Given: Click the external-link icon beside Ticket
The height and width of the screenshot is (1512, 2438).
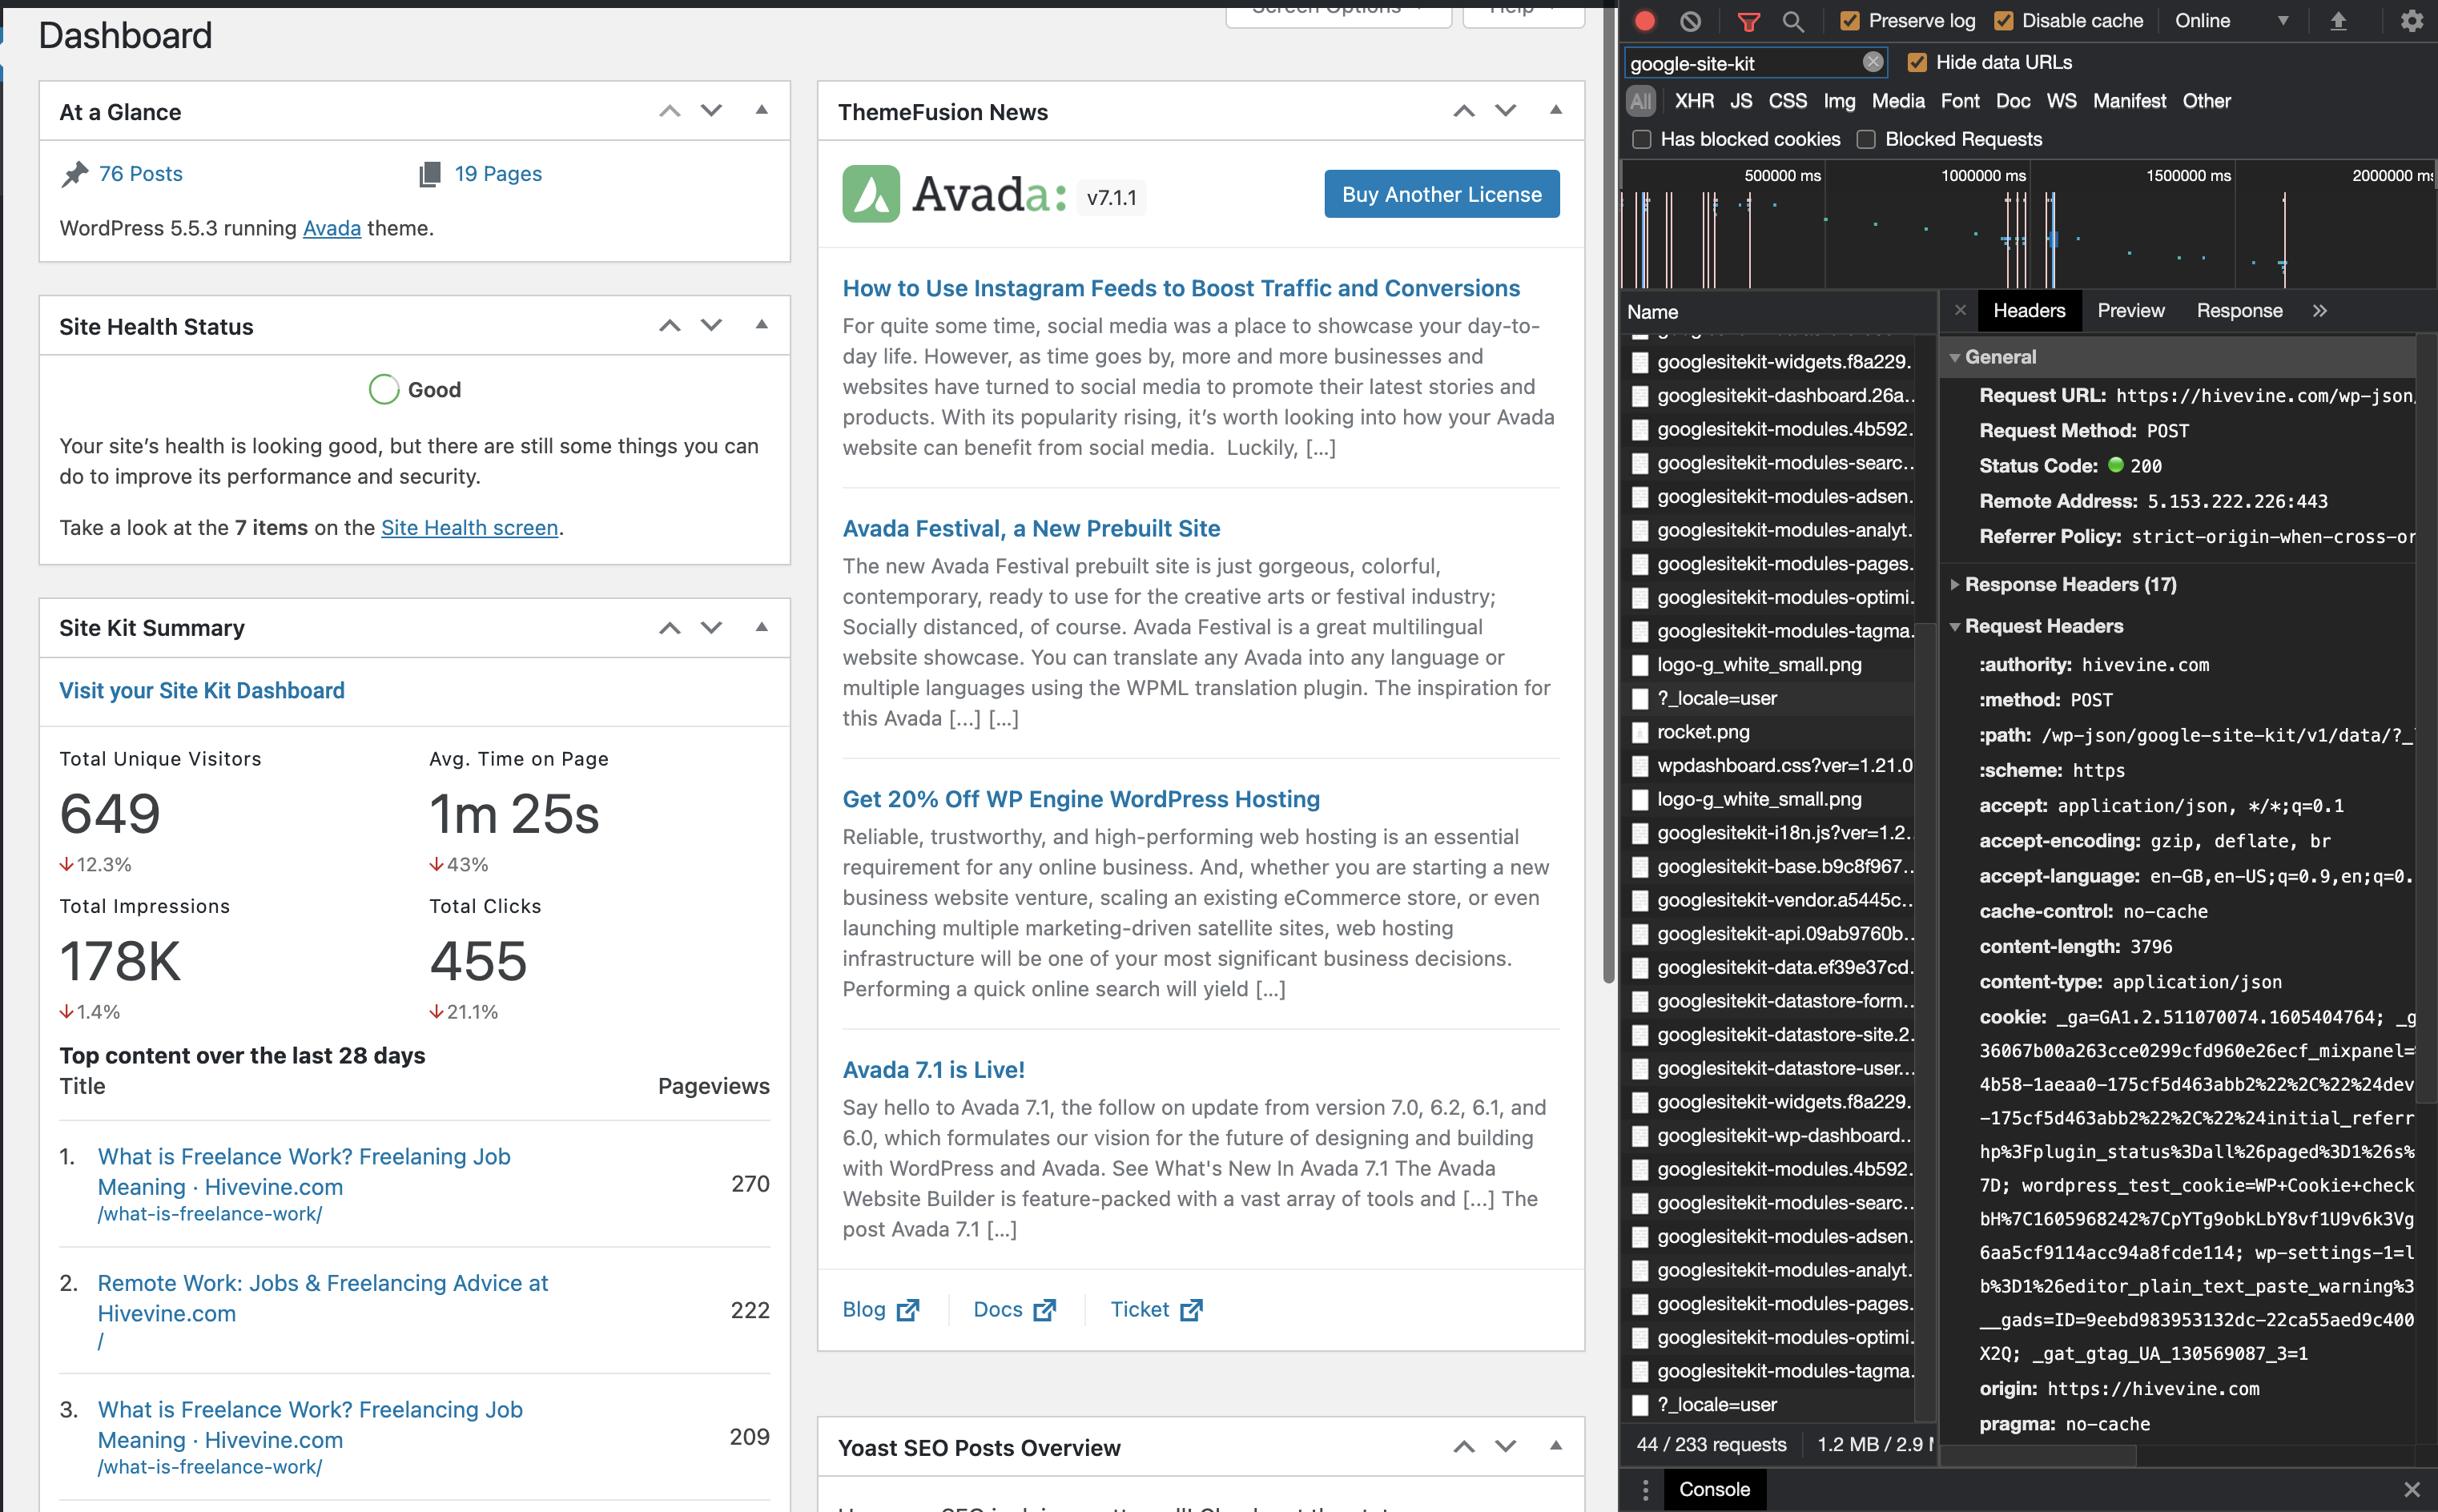Looking at the screenshot, I should pos(1193,1309).
